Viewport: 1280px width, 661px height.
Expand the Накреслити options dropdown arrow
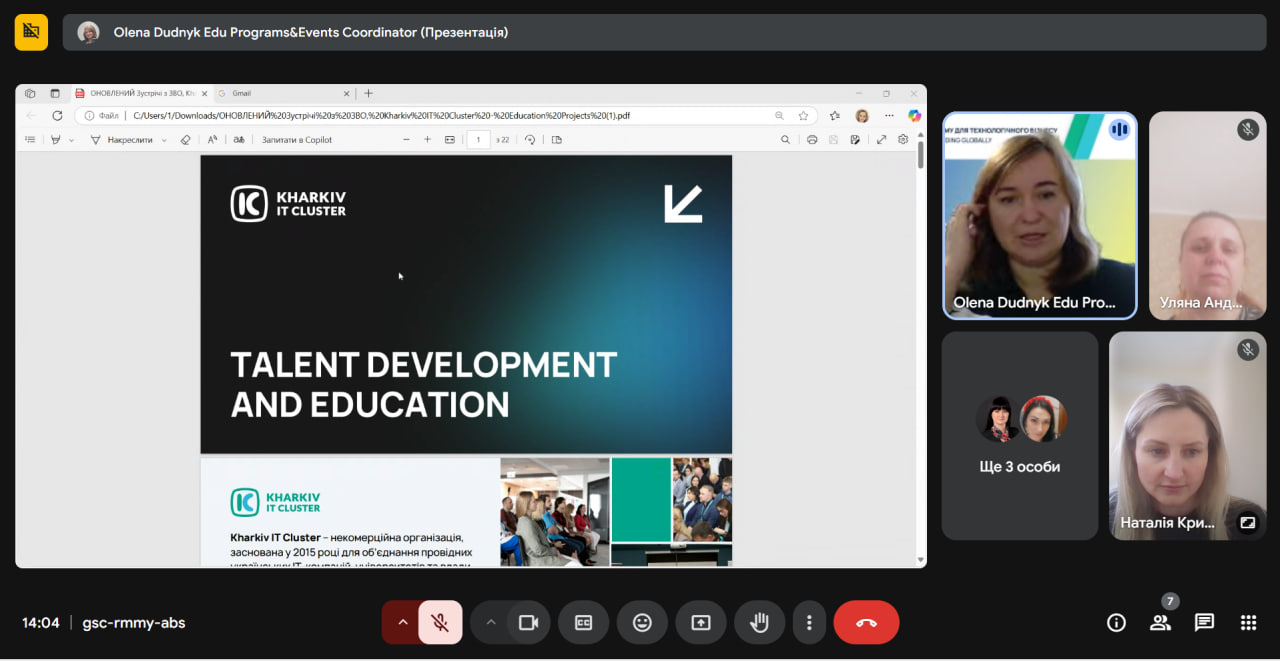click(164, 140)
